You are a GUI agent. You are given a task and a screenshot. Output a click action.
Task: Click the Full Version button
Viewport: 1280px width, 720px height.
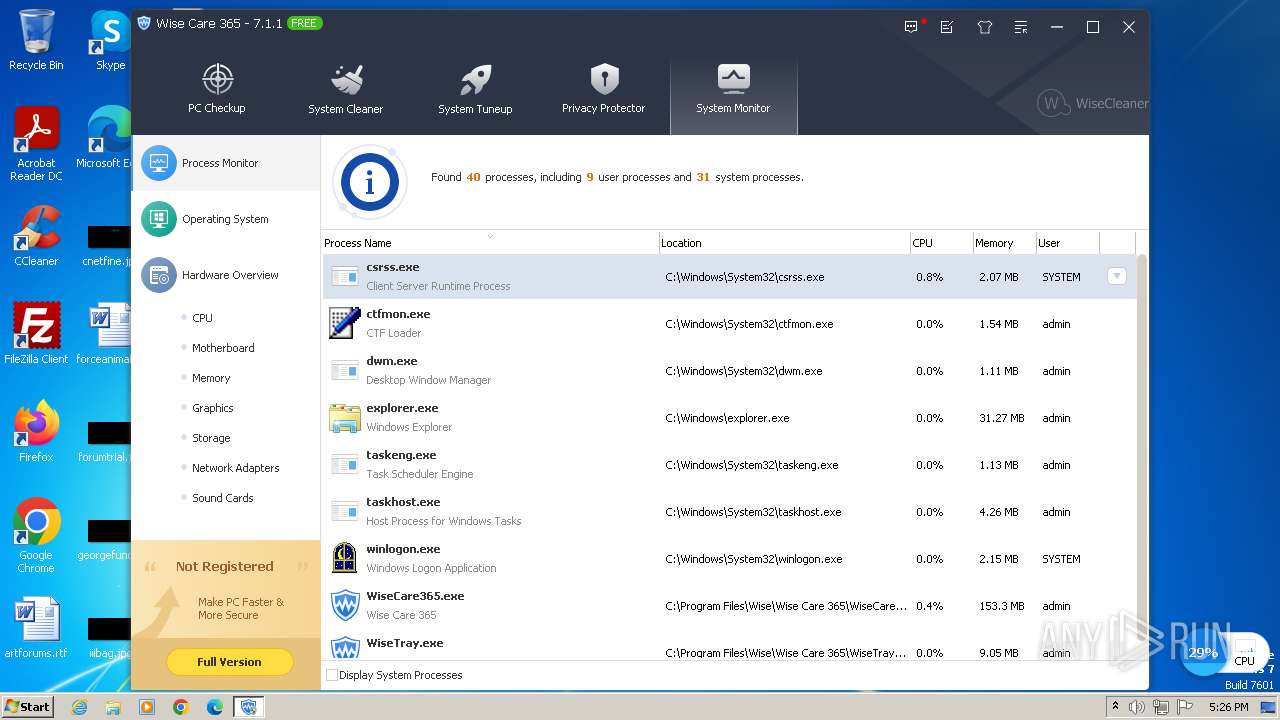click(x=229, y=662)
